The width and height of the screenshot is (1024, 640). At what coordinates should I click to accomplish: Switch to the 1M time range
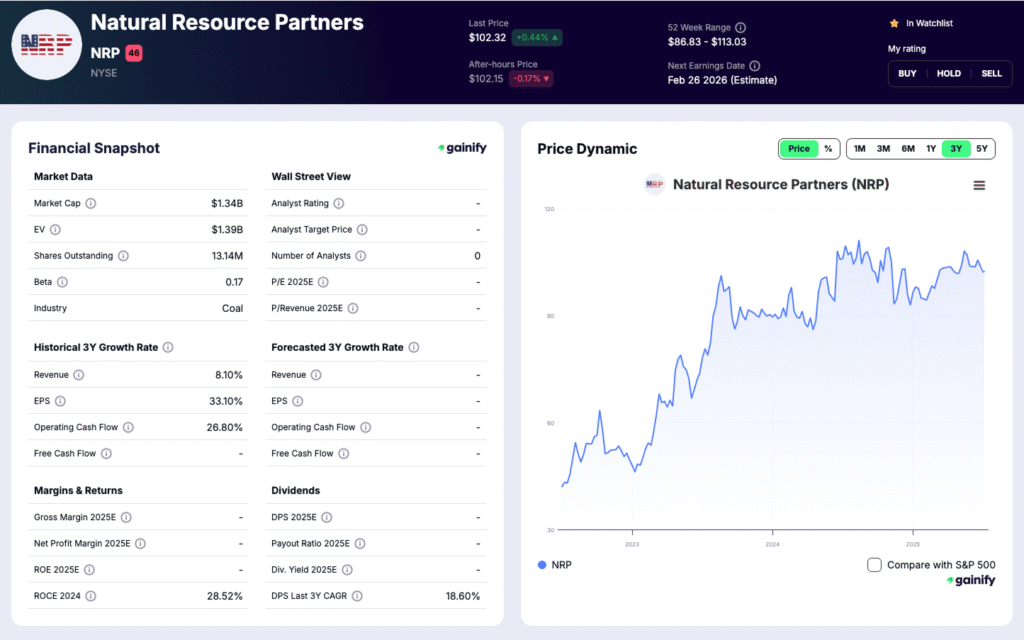(859, 148)
